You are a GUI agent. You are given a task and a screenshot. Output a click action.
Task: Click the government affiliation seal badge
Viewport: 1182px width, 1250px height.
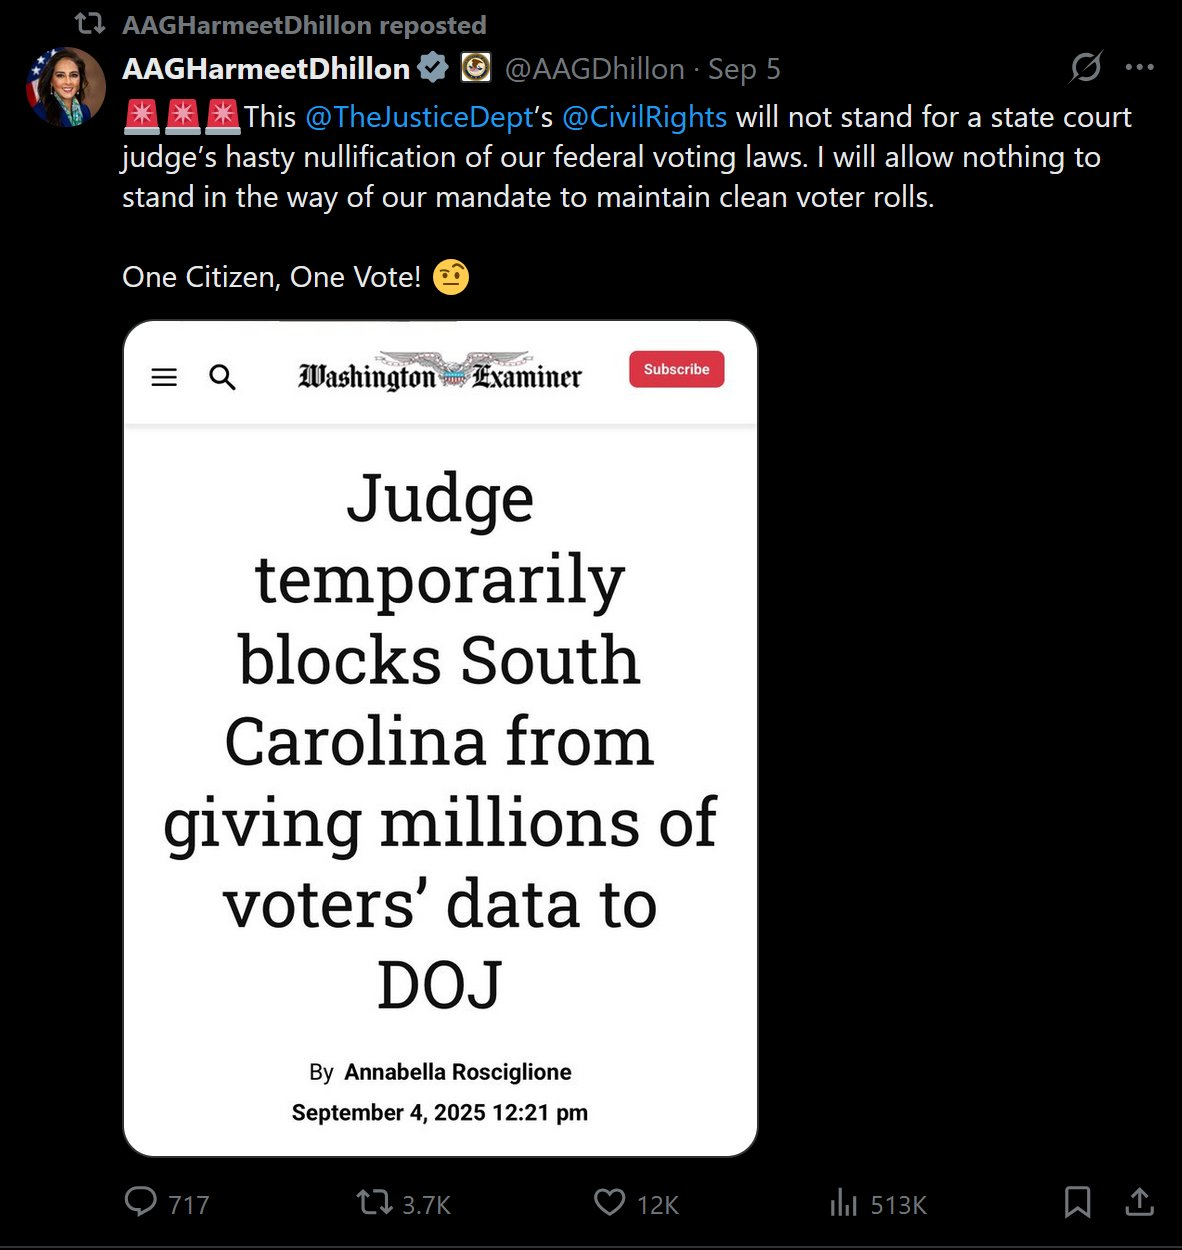pos(475,68)
